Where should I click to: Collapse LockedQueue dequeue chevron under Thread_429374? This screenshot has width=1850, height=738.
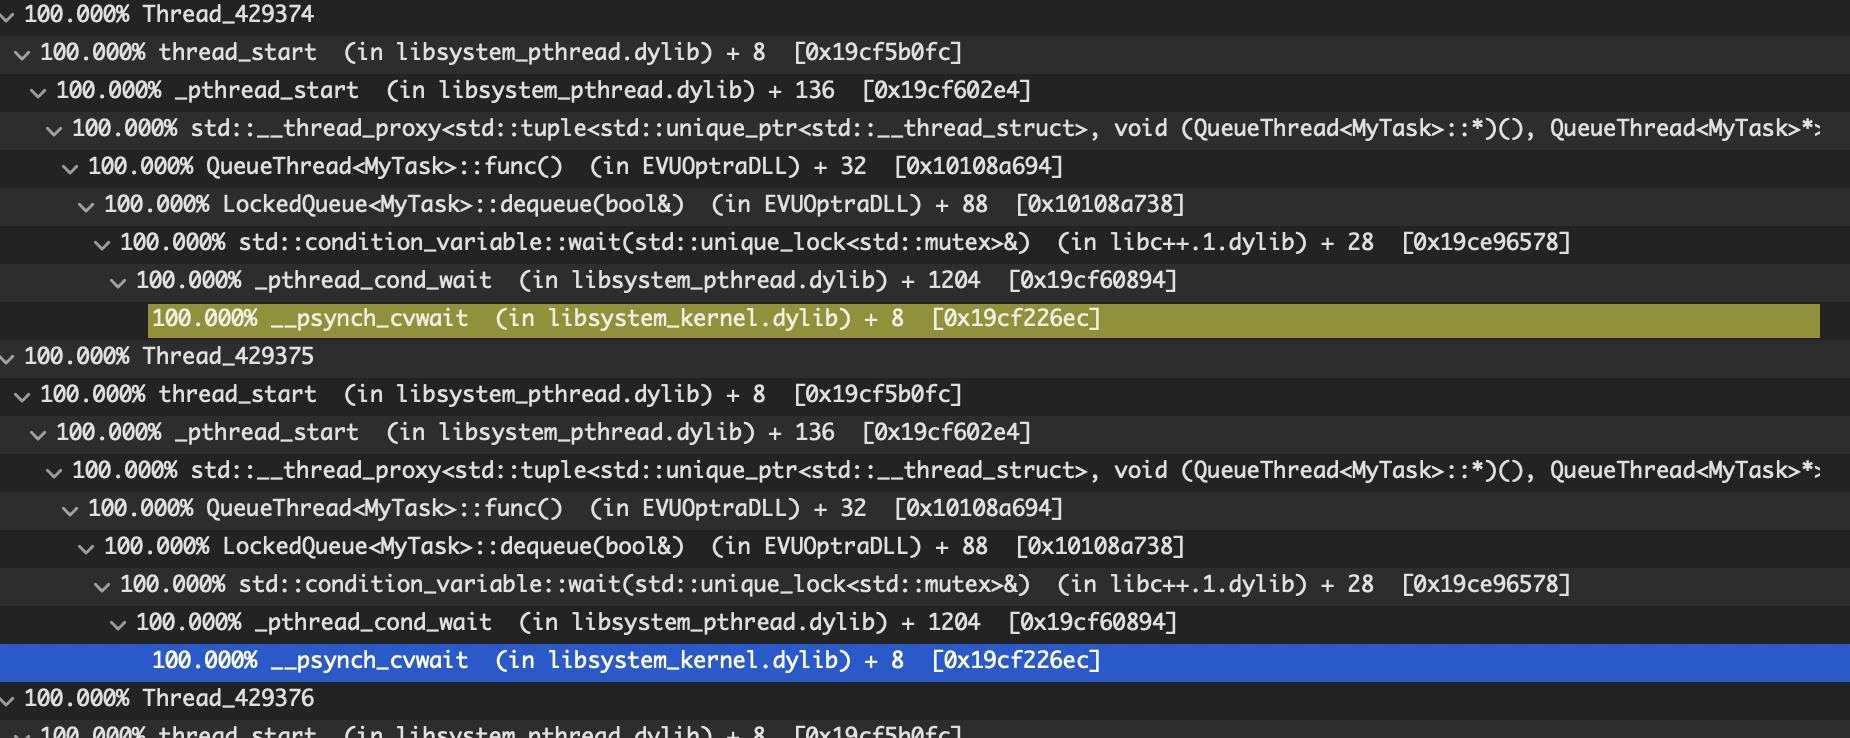pos(86,207)
